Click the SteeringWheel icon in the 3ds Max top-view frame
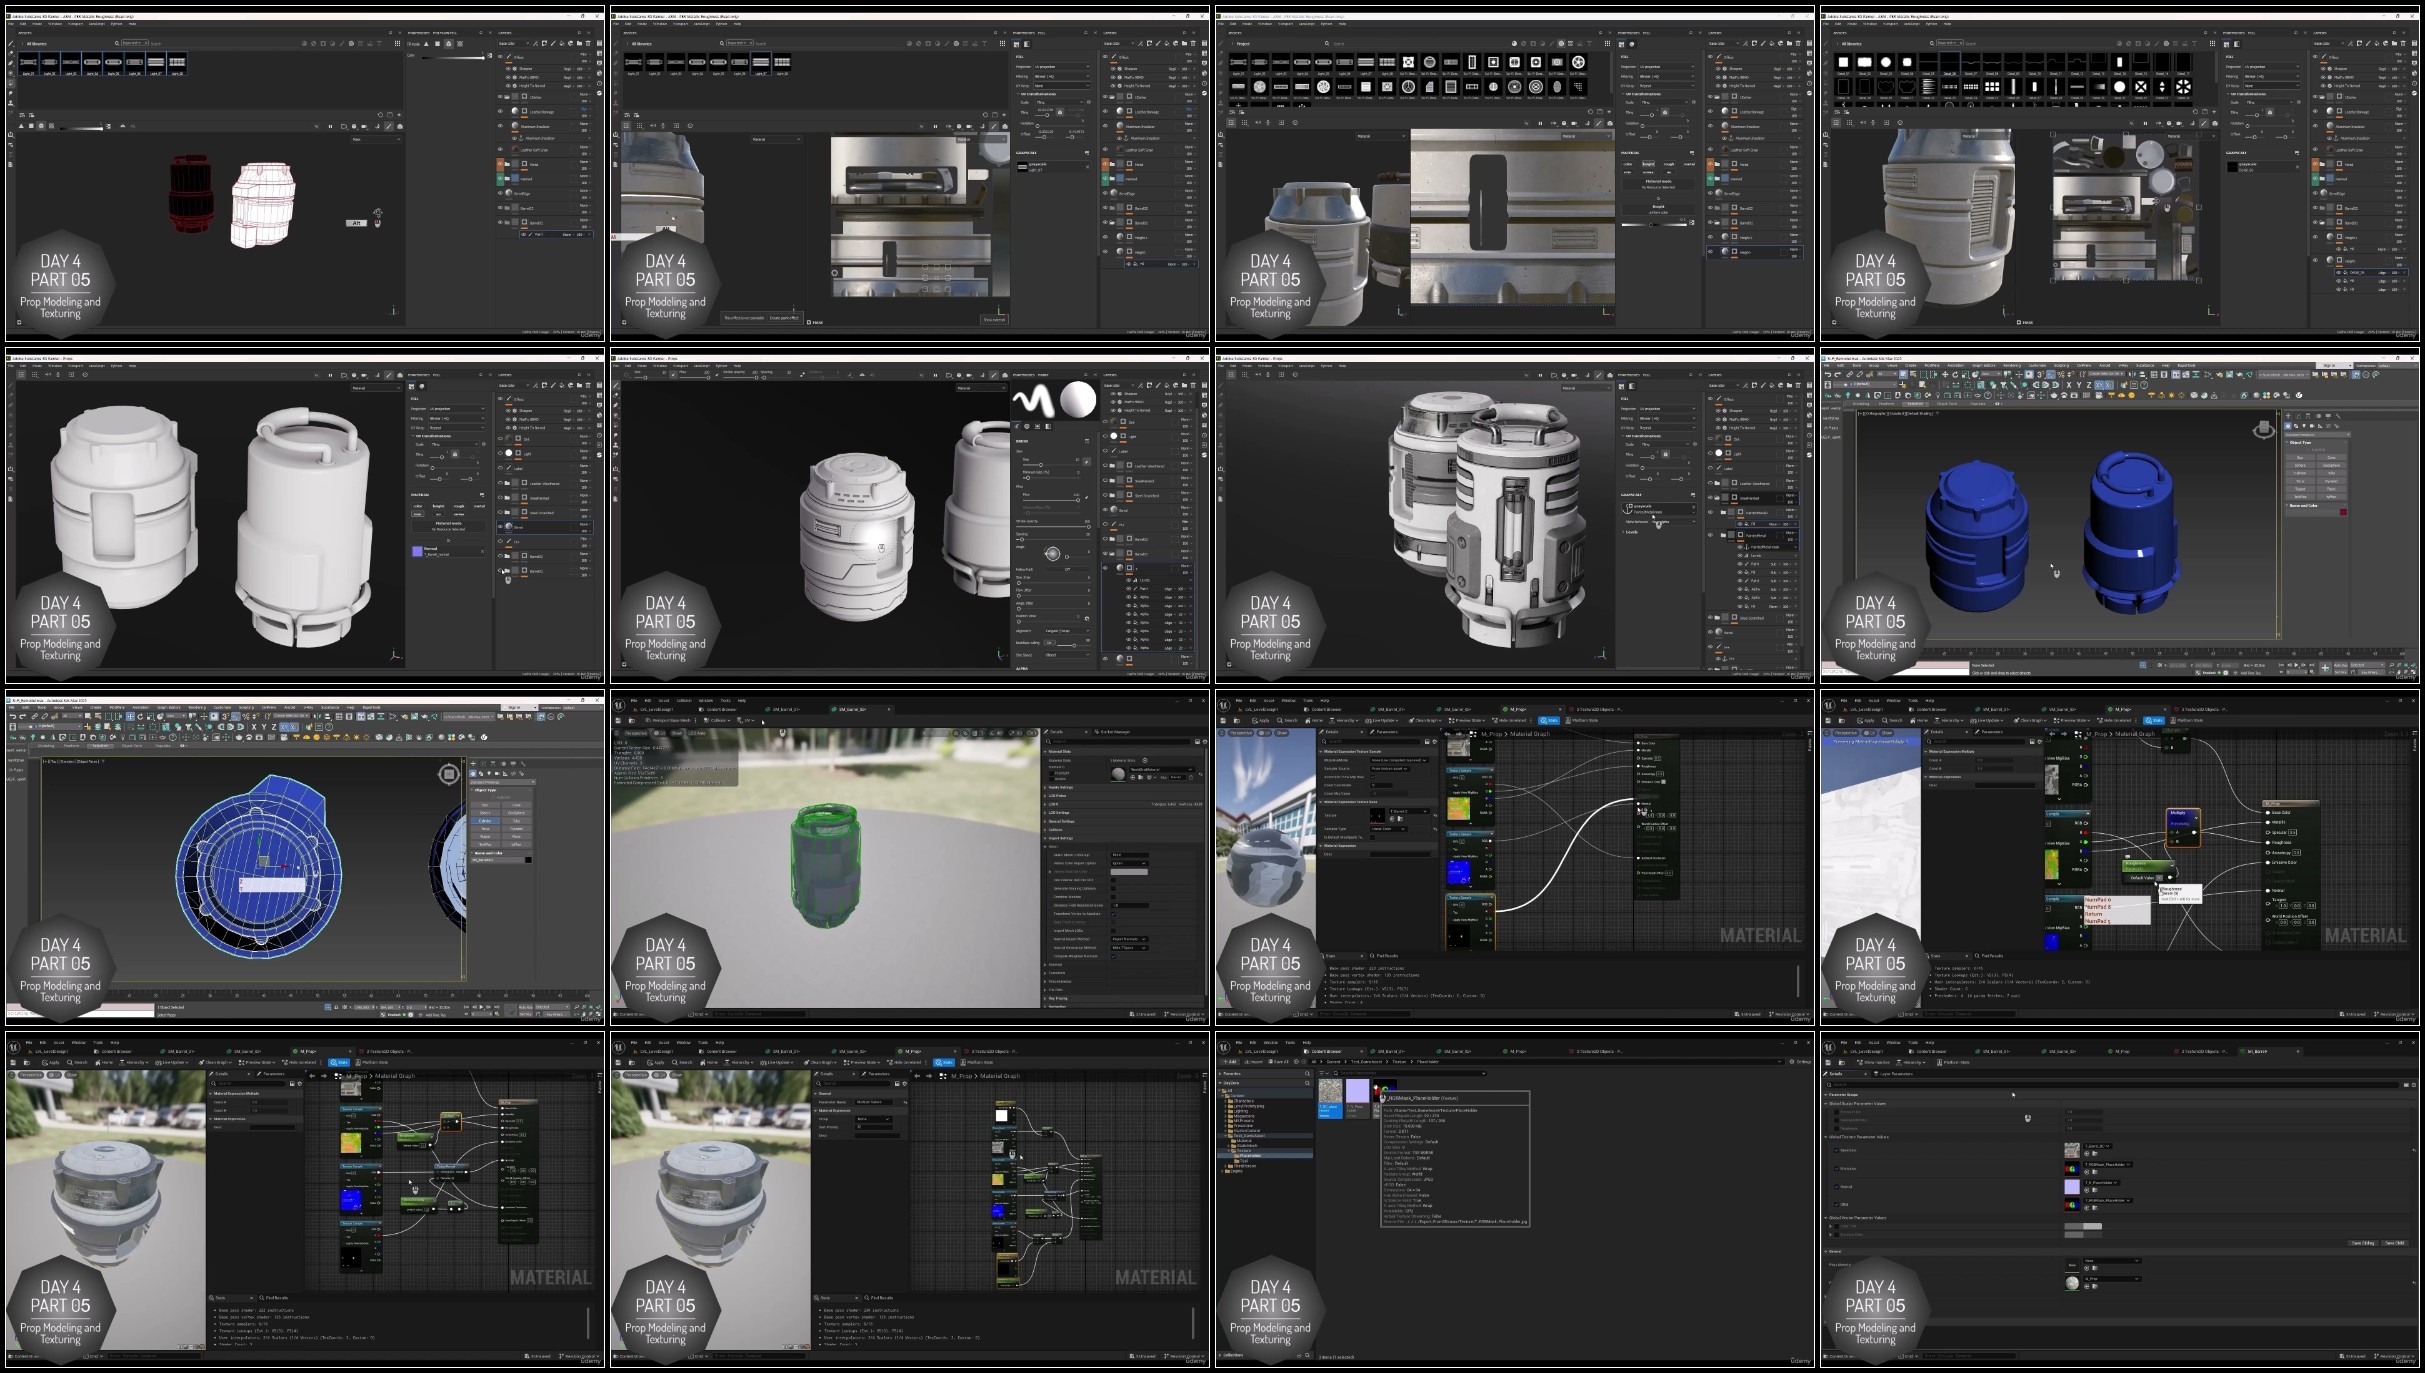 449,774
